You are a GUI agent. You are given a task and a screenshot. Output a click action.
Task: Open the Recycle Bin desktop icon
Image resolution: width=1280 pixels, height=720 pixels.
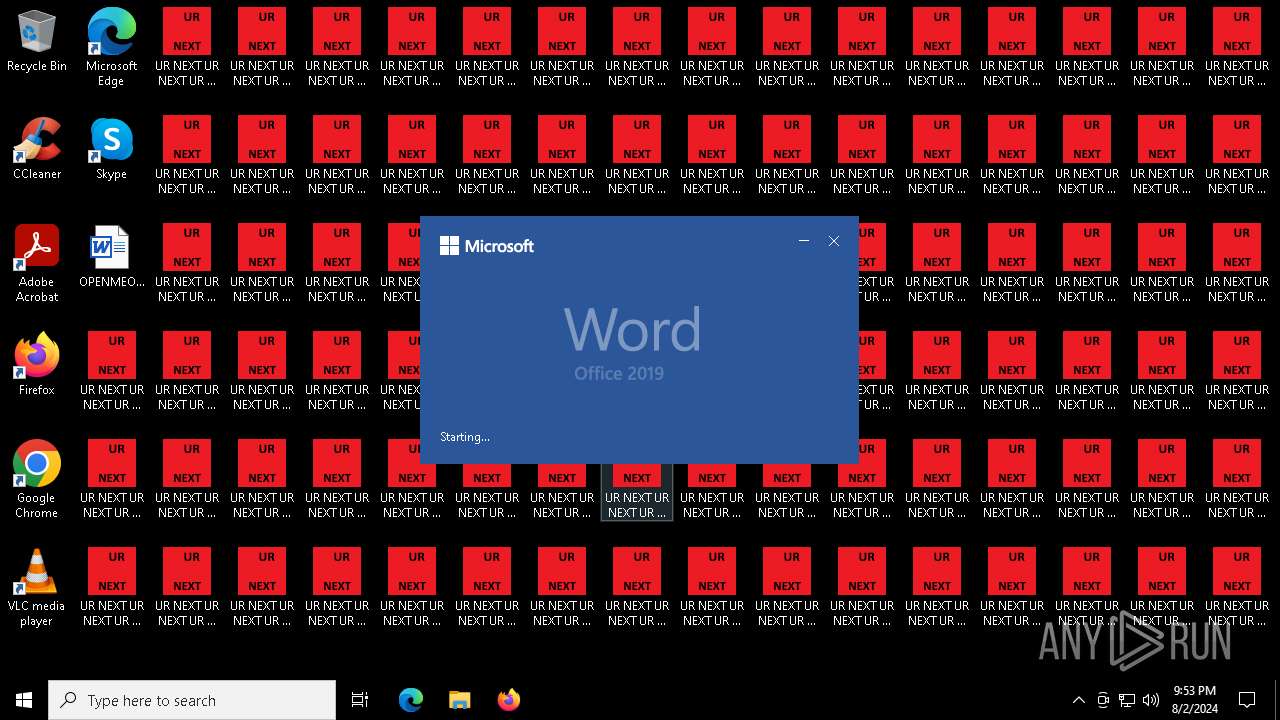click(x=37, y=41)
